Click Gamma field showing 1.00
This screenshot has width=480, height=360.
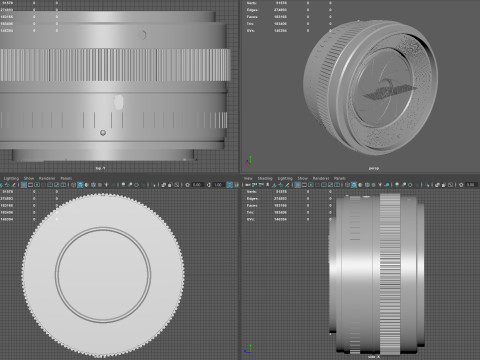(218, 184)
